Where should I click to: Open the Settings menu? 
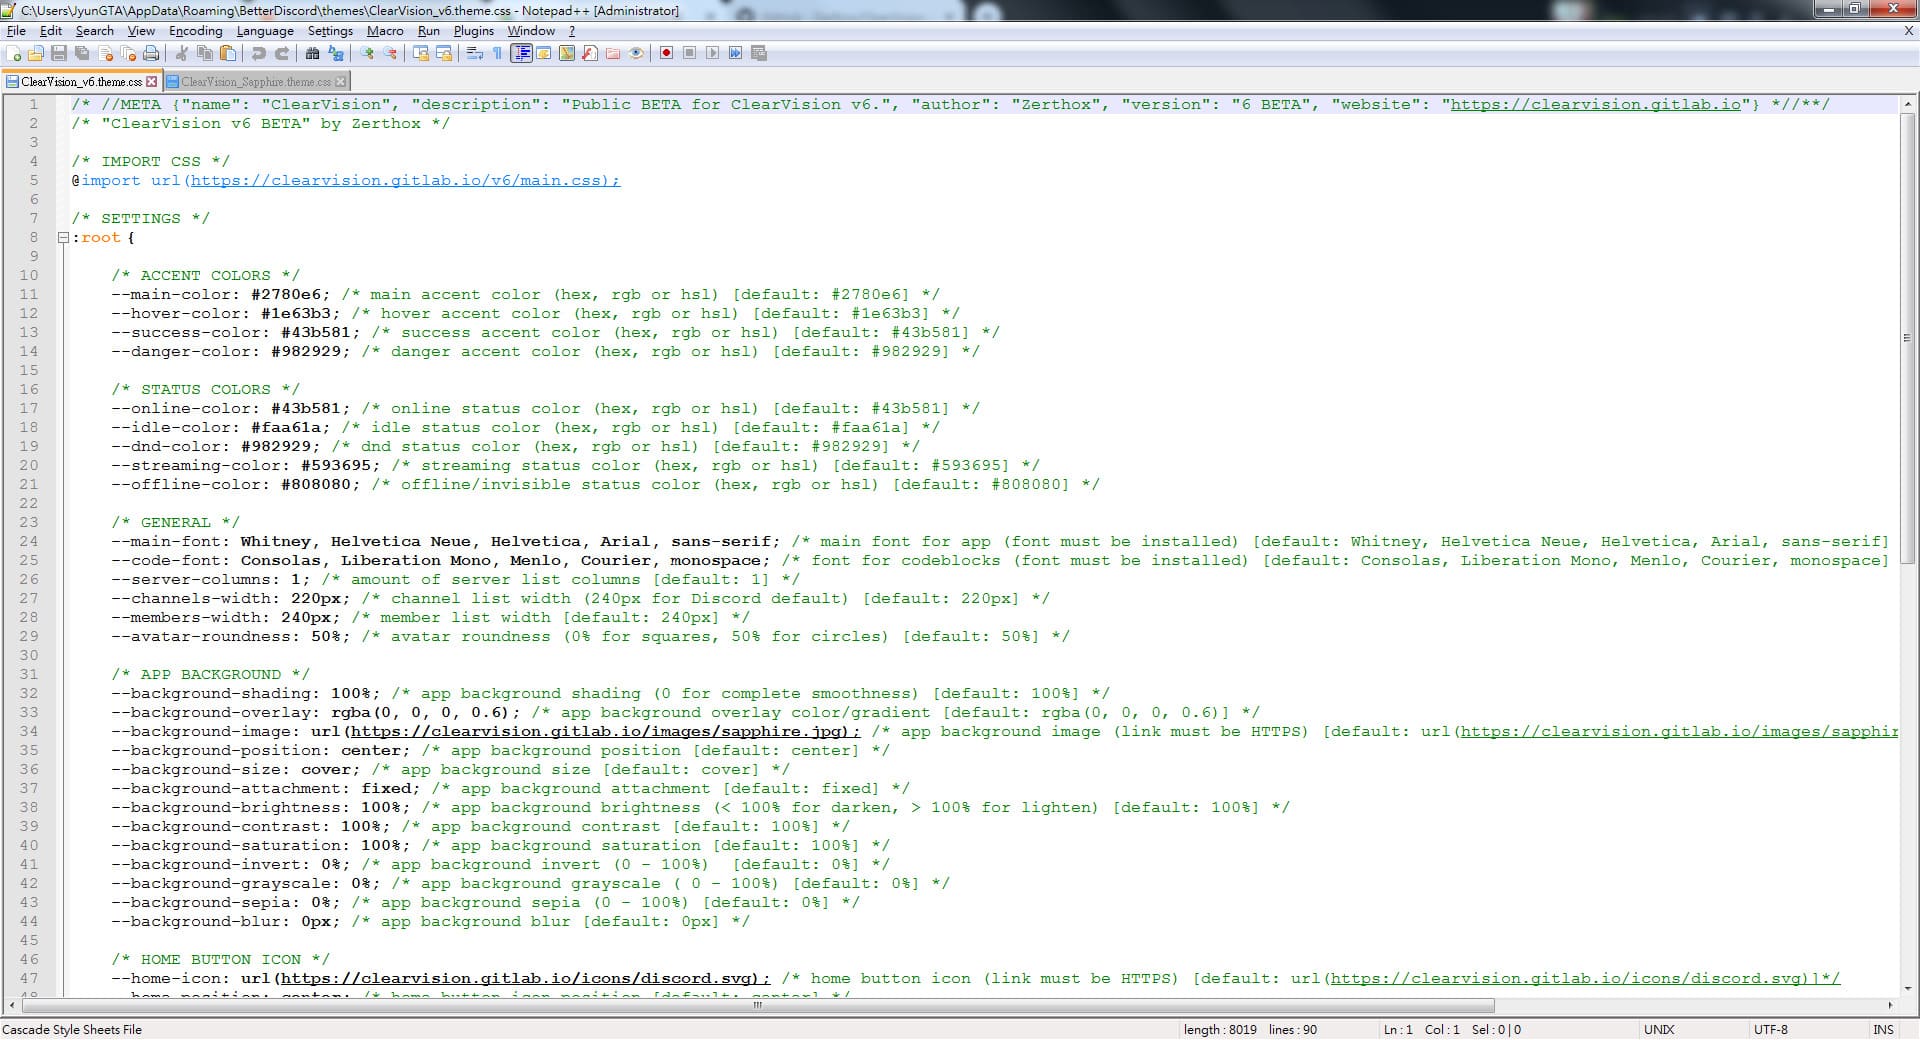(330, 31)
